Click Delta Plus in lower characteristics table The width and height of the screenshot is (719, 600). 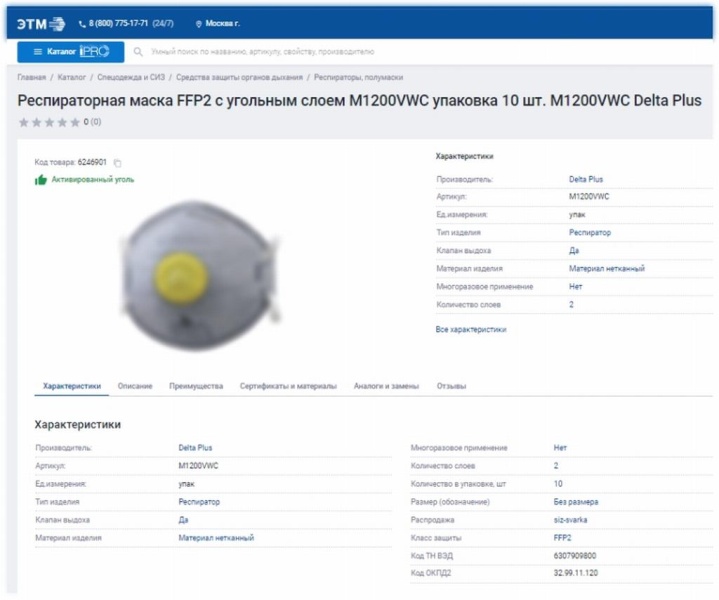click(x=195, y=448)
